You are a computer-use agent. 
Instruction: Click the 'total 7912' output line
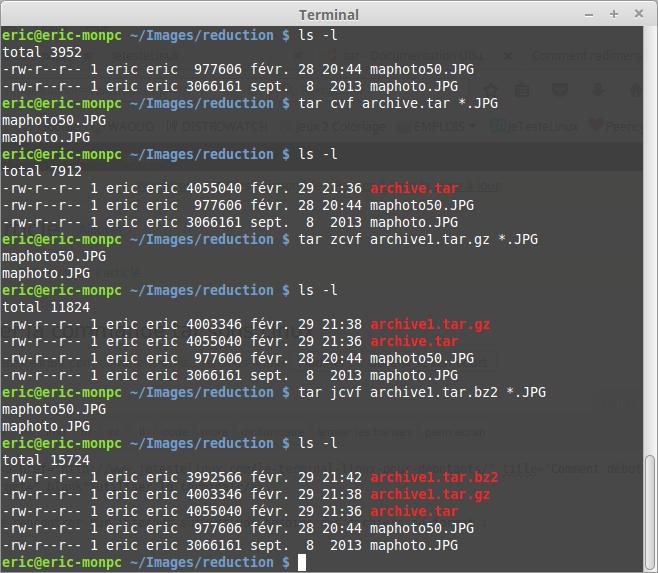(40, 171)
